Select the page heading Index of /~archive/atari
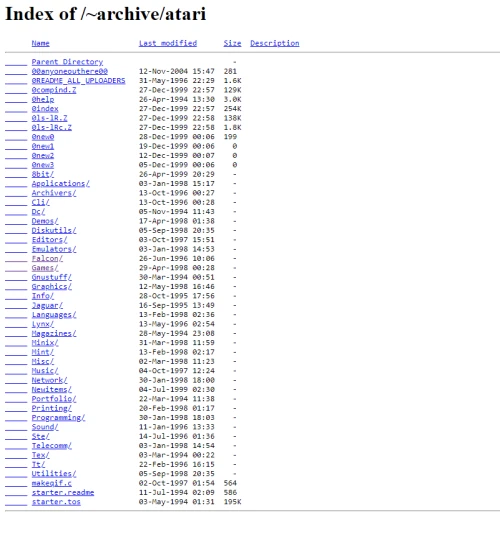The height and width of the screenshot is (556, 500). click(105, 15)
